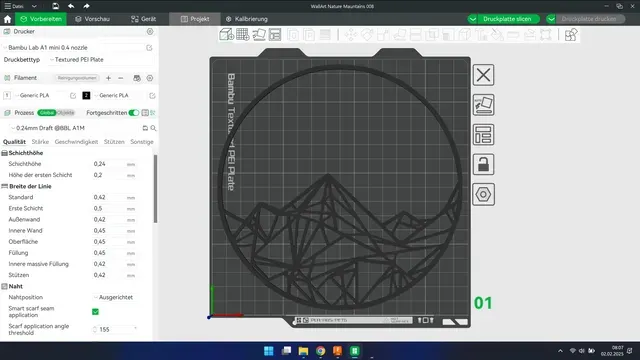Open plate settings hexagon icon
The image size is (640, 360).
point(483,194)
